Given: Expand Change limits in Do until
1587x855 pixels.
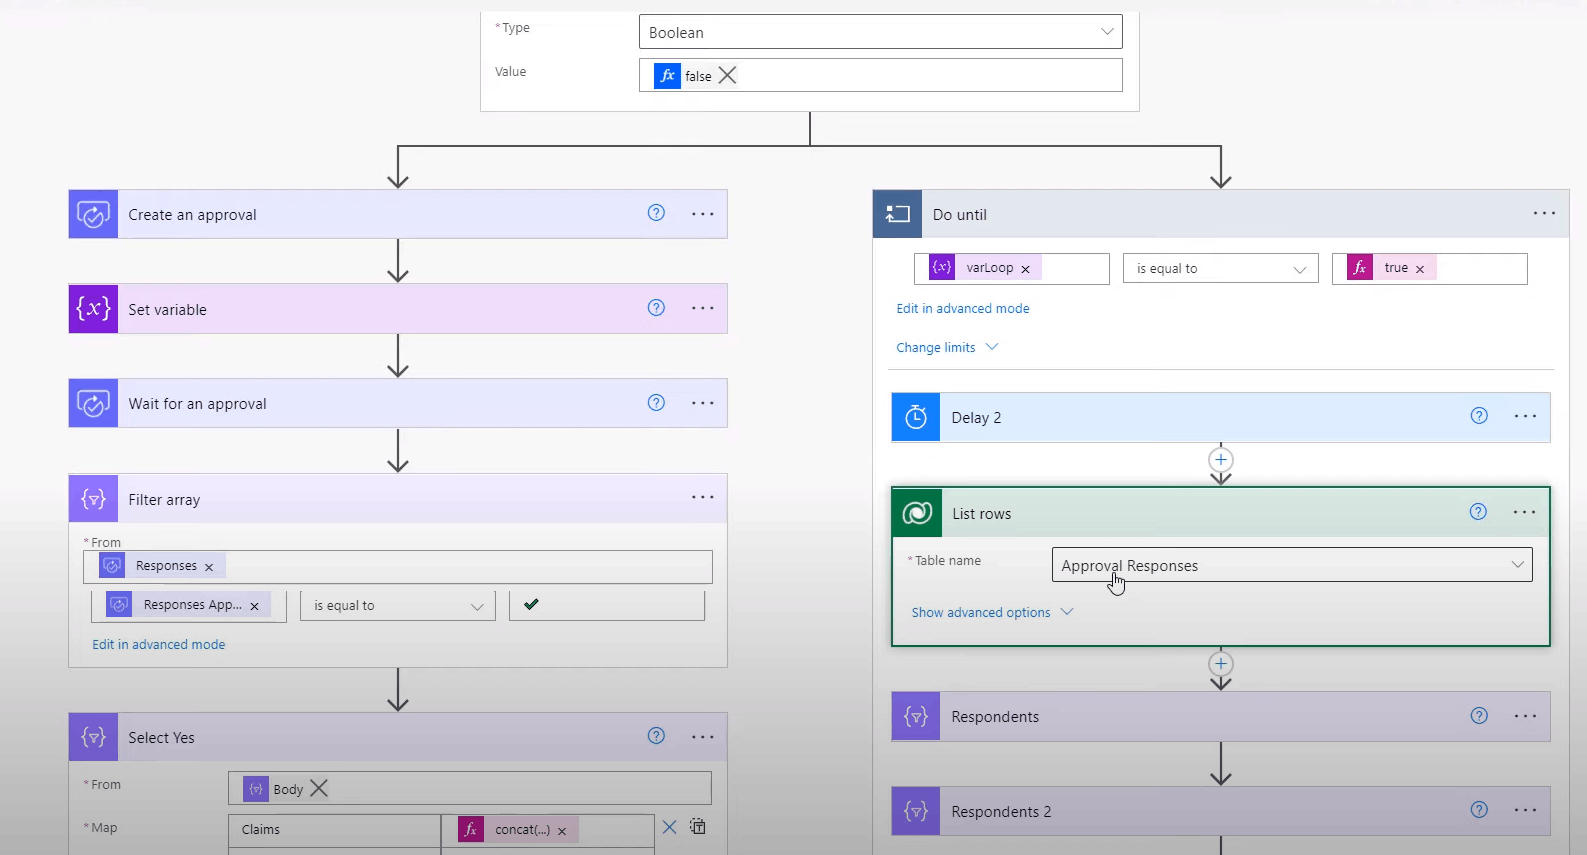Looking at the screenshot, I should [947, 347].
